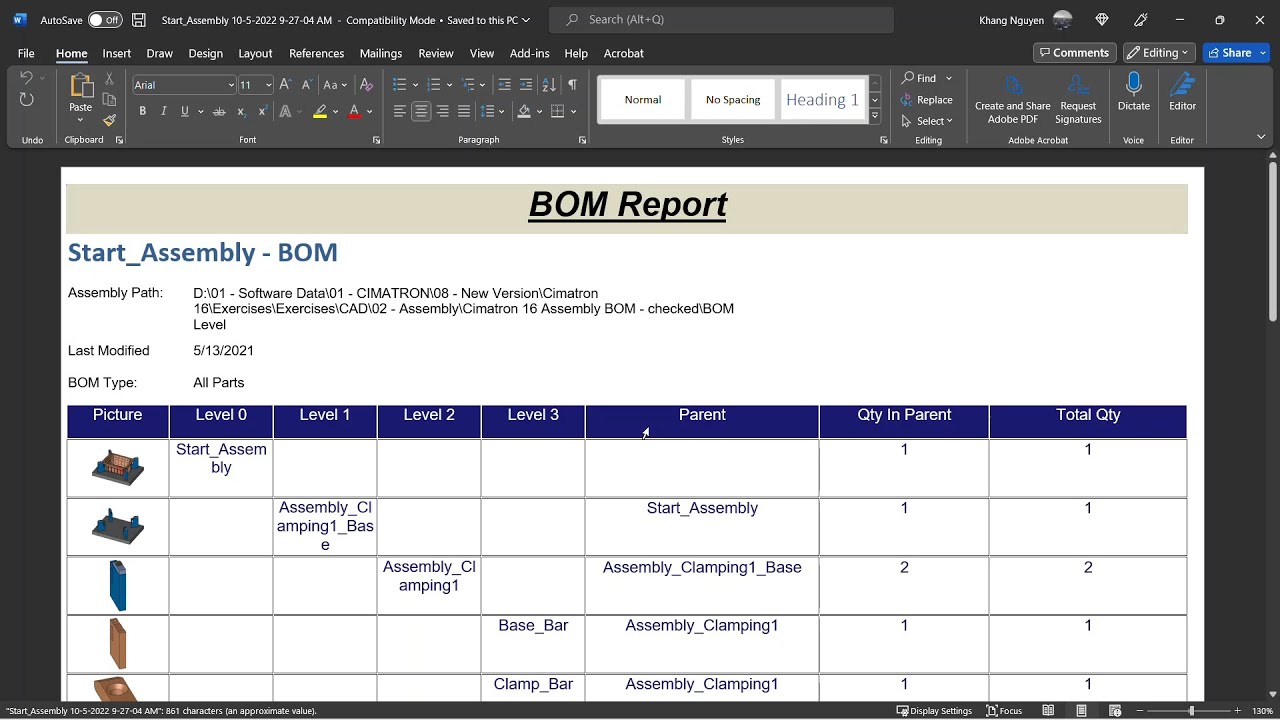This screenshot has height=720, width=1280.
Task: Apply strikethrough formatting
Action: click(219, 112)
